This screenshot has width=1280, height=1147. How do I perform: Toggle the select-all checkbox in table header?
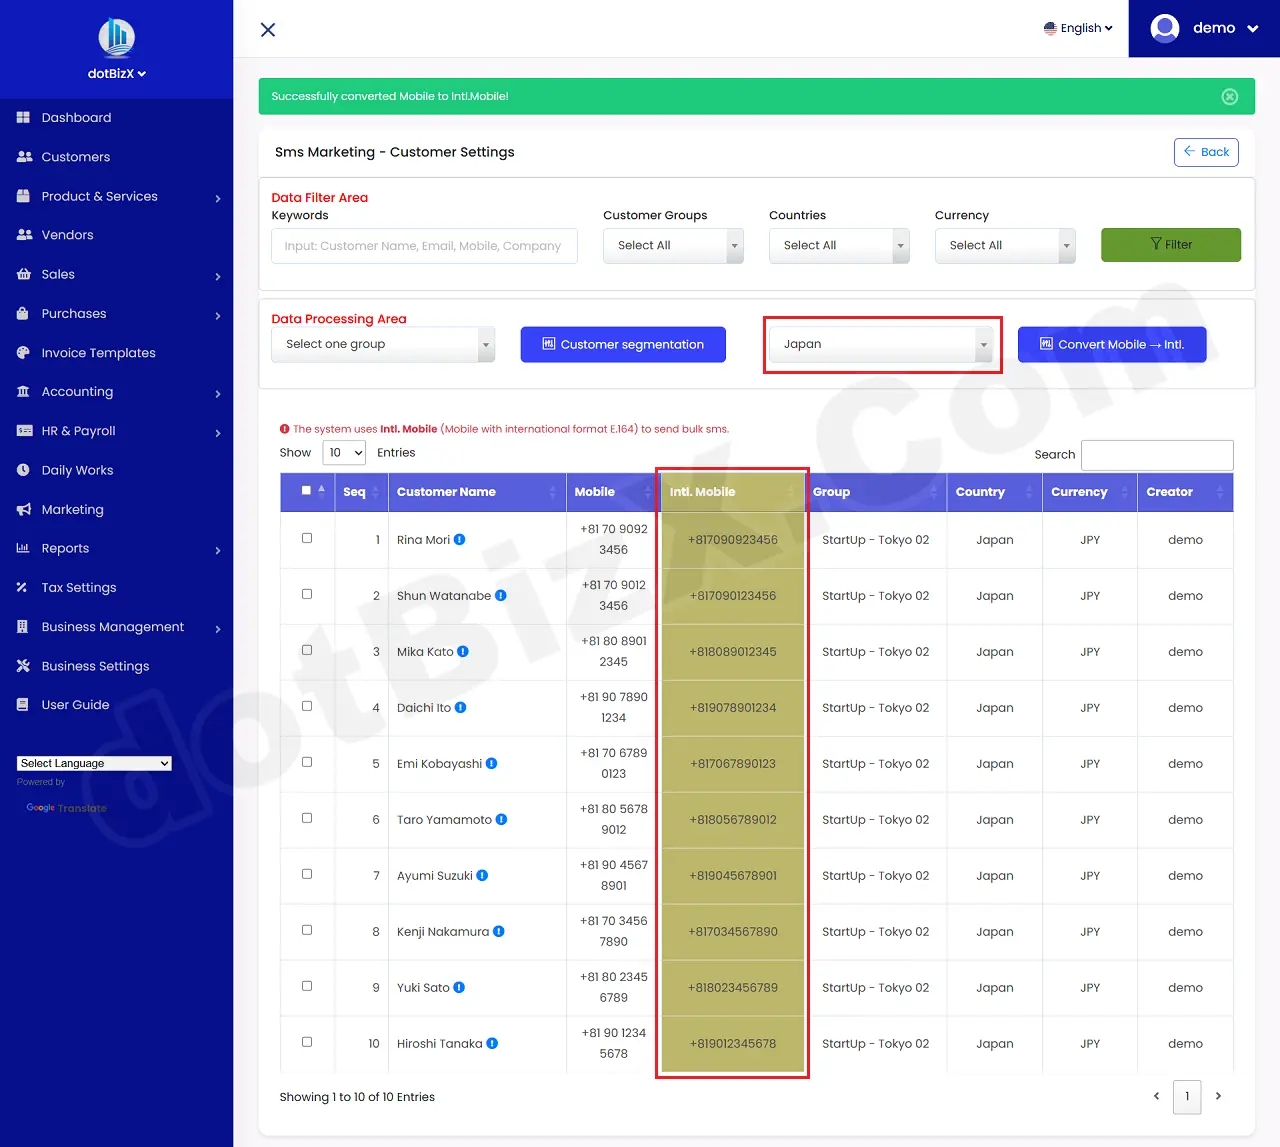click(306, 491)
